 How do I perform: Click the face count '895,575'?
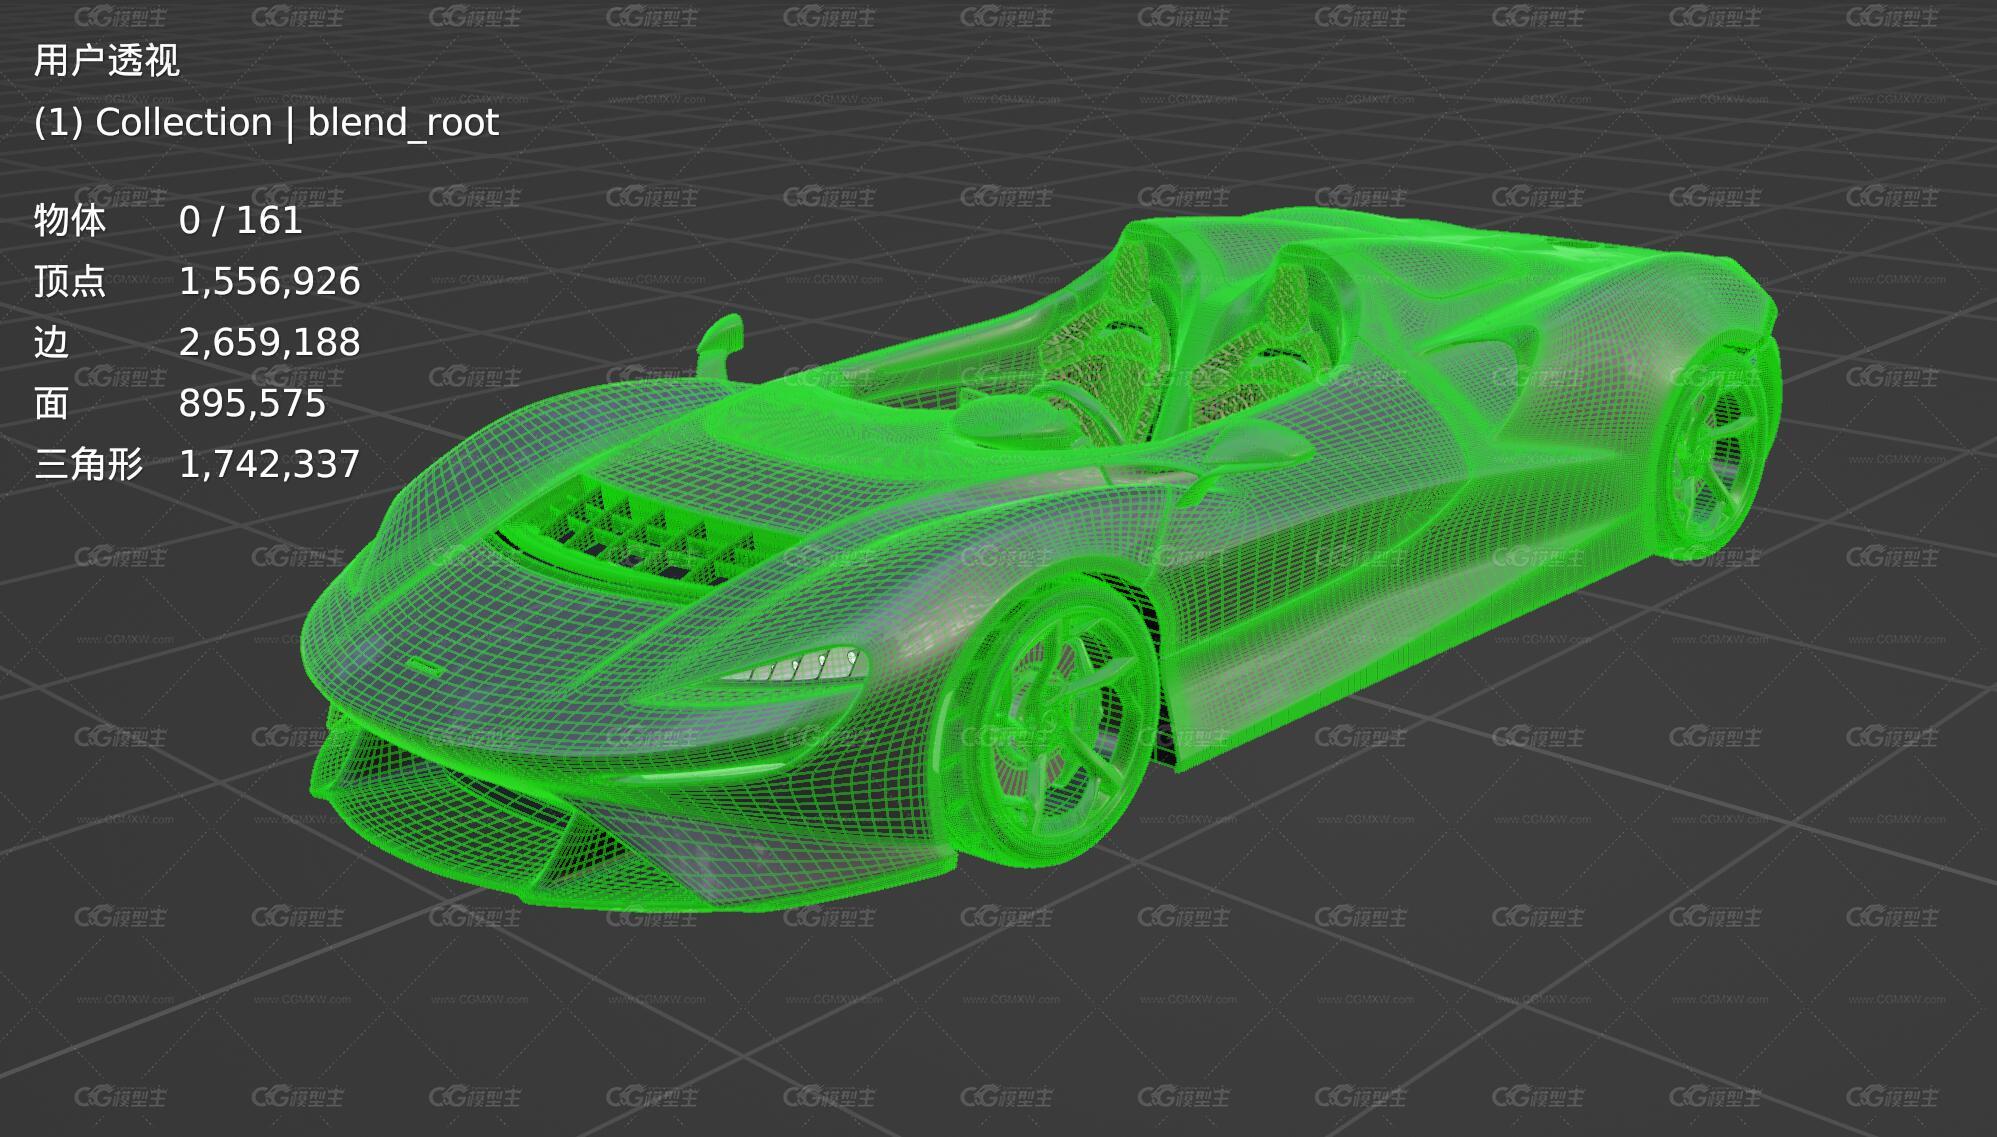coord(252,404)
